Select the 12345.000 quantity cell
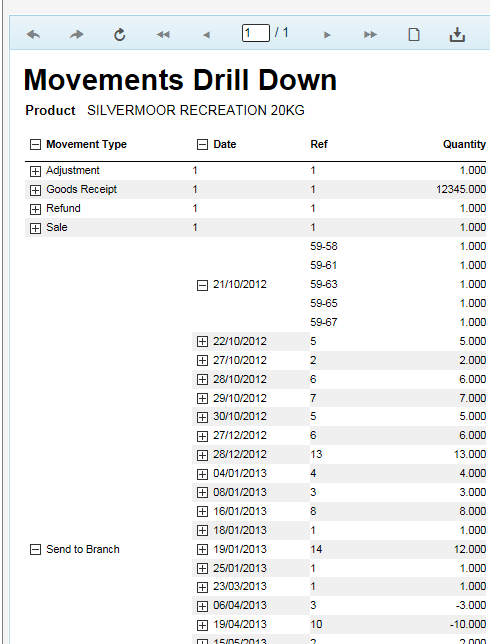492x644 pixels. 461,189
